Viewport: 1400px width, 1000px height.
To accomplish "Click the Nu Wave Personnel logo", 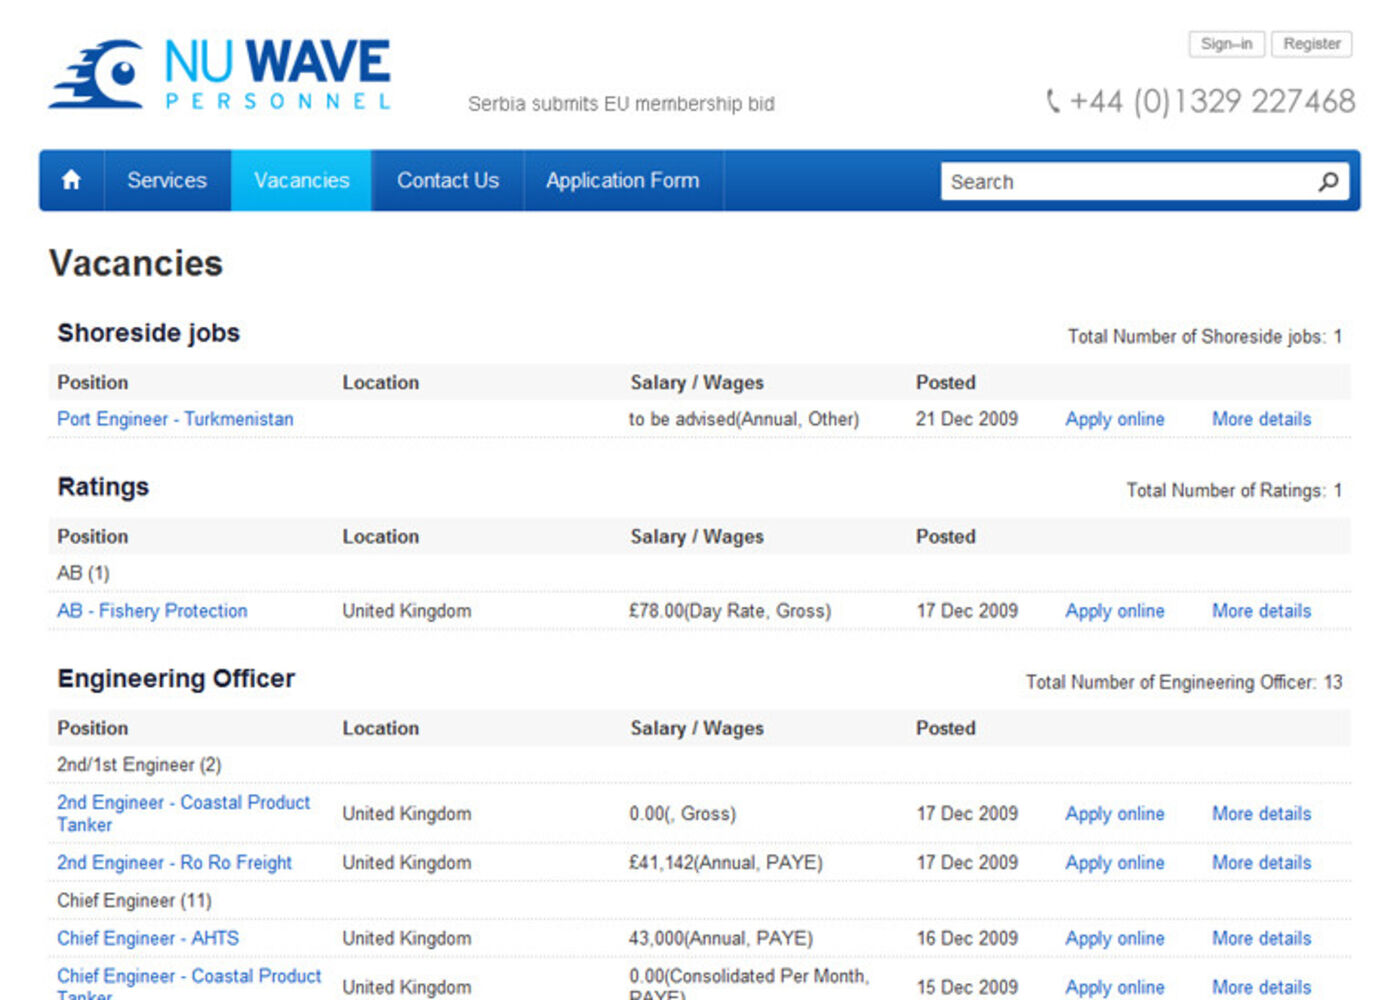I will tap(220, 74).
